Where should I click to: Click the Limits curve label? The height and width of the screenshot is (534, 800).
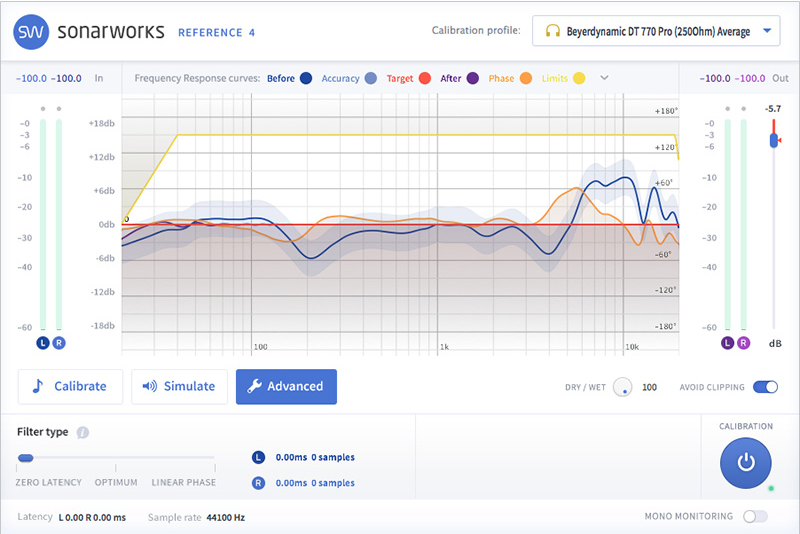[x=555, y=78]
